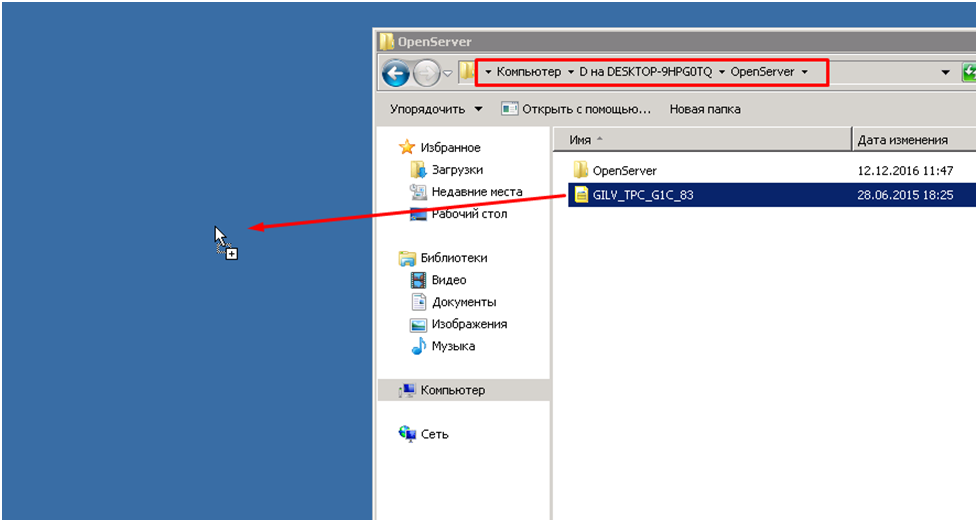Click the Сеть network icon
The width and height of the screenshot is (978, 522).
(407, 433)
